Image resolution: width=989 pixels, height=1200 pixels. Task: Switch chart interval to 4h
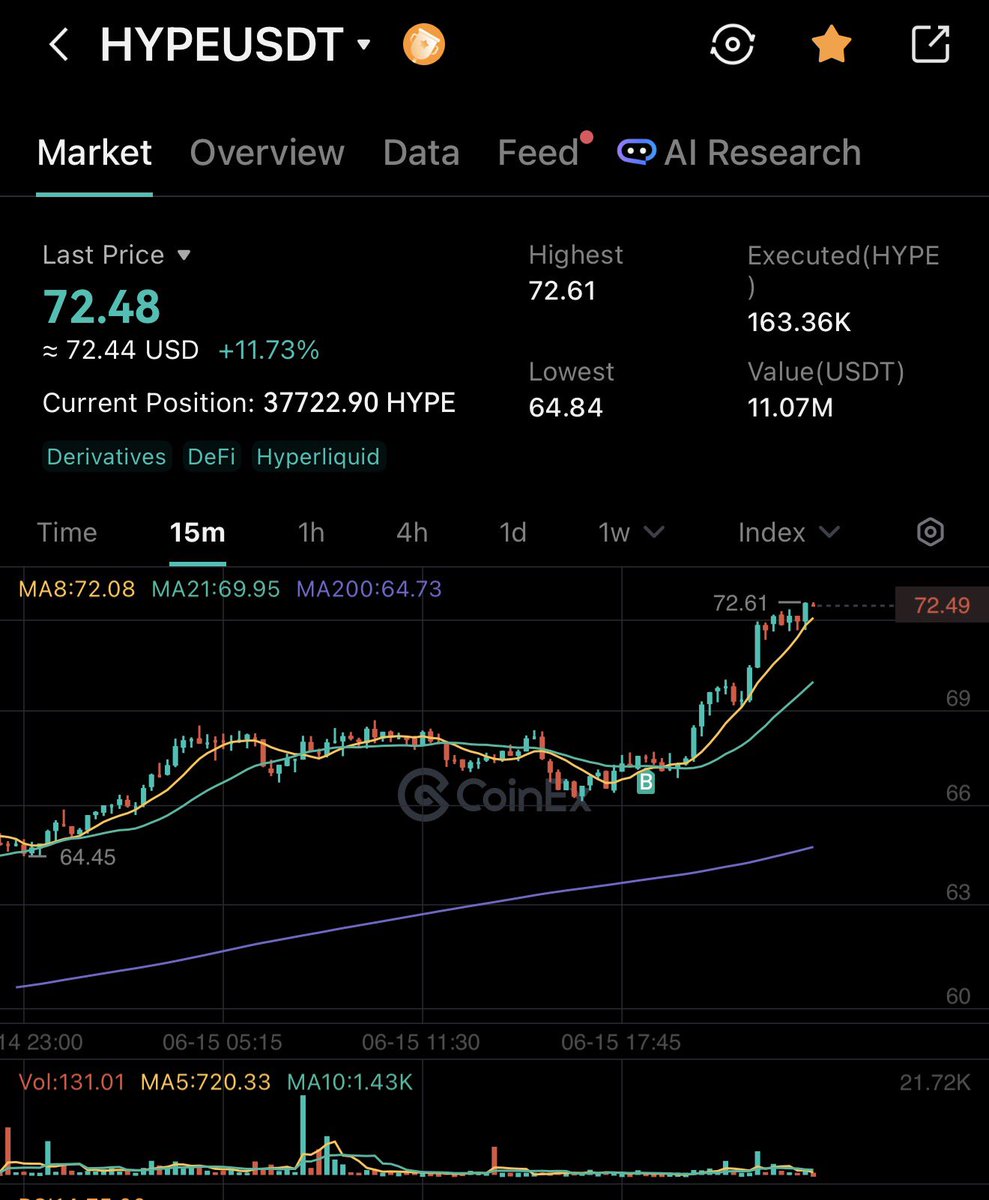click(412, 532)
